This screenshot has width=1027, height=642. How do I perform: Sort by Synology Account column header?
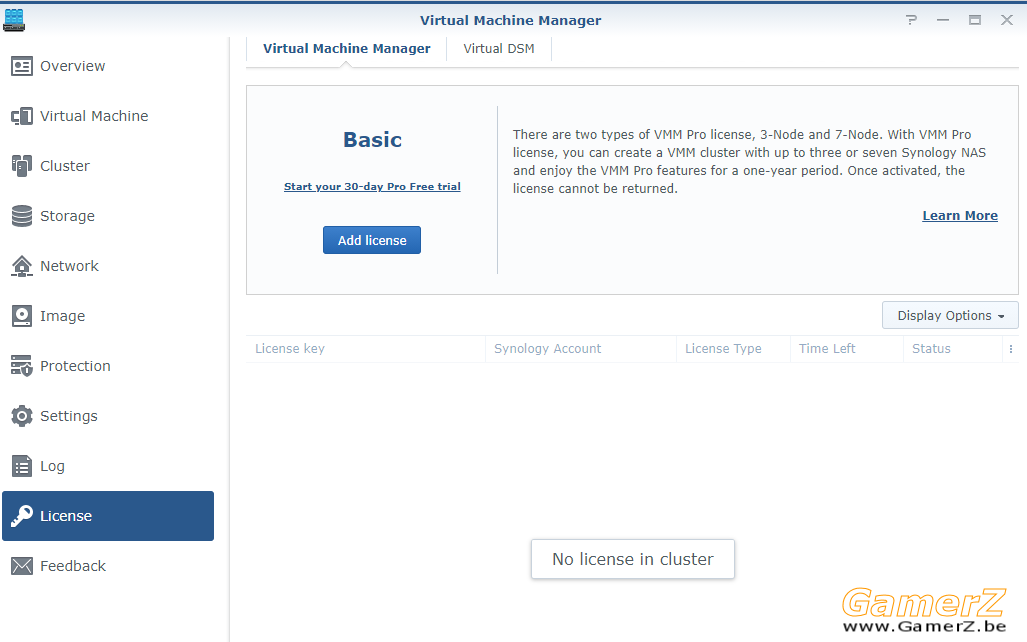click(580, 349)
